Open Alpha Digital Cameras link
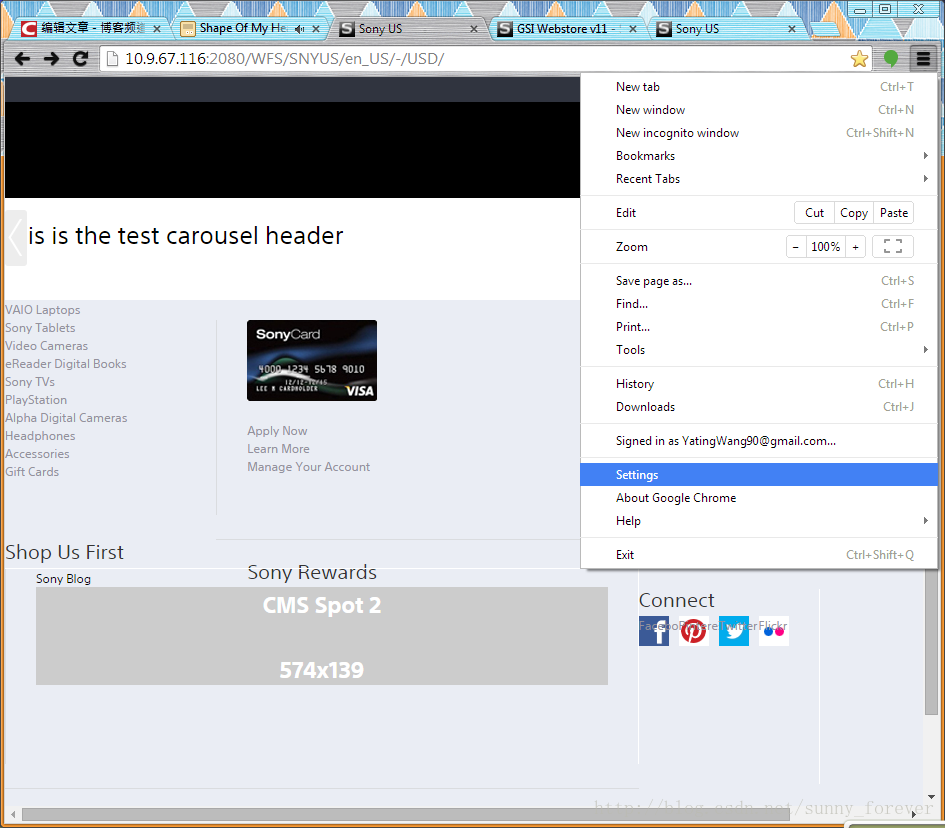 click(x=66, y=418)
